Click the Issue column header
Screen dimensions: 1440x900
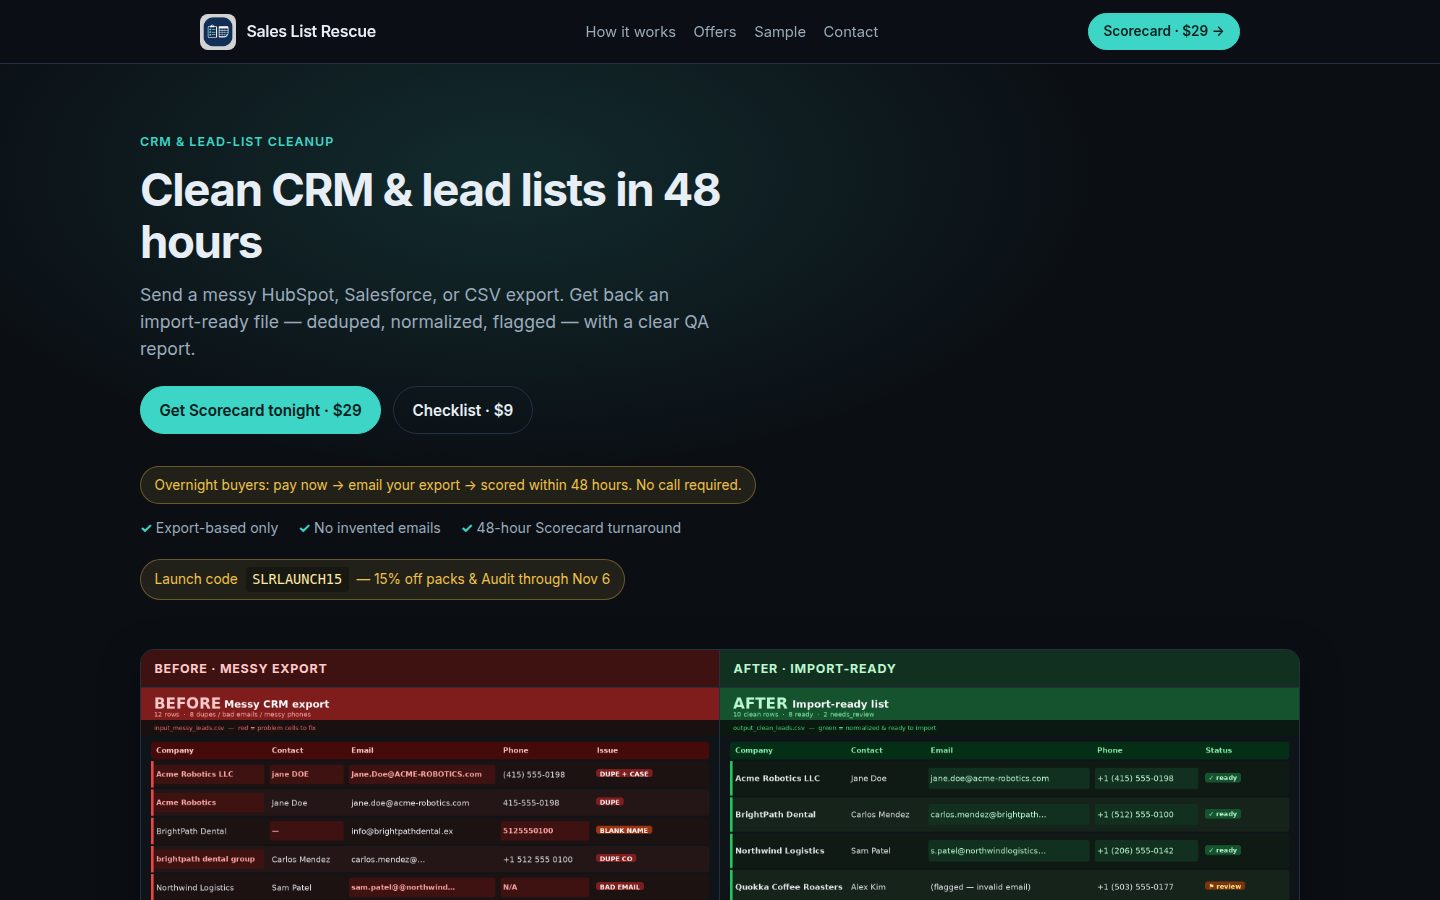click(608, 750)
